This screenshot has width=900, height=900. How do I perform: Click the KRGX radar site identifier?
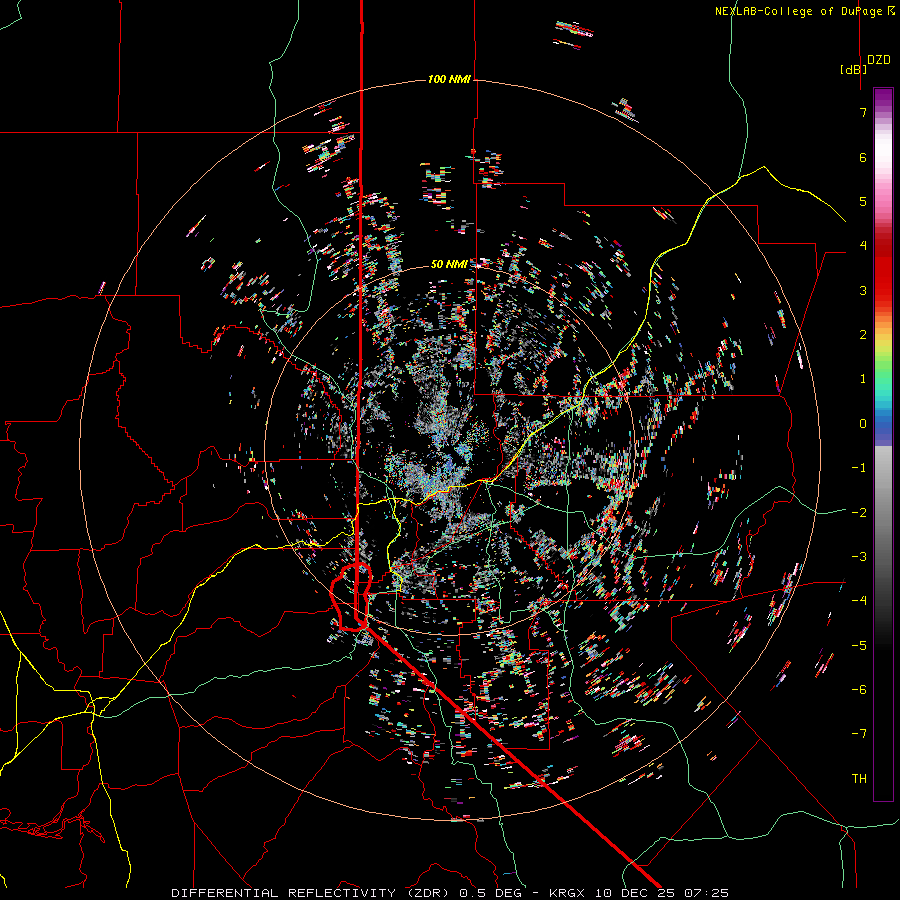pos(568,893)
